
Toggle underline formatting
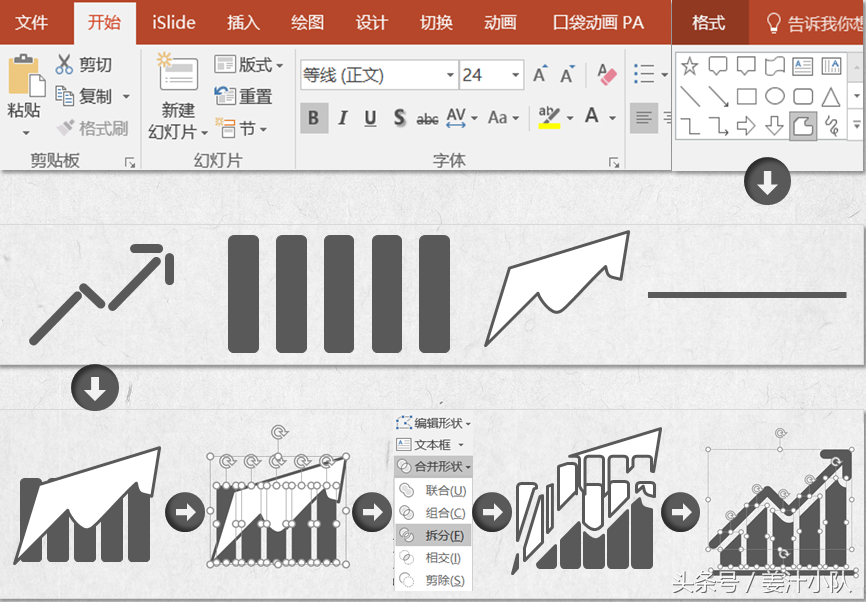371,118
